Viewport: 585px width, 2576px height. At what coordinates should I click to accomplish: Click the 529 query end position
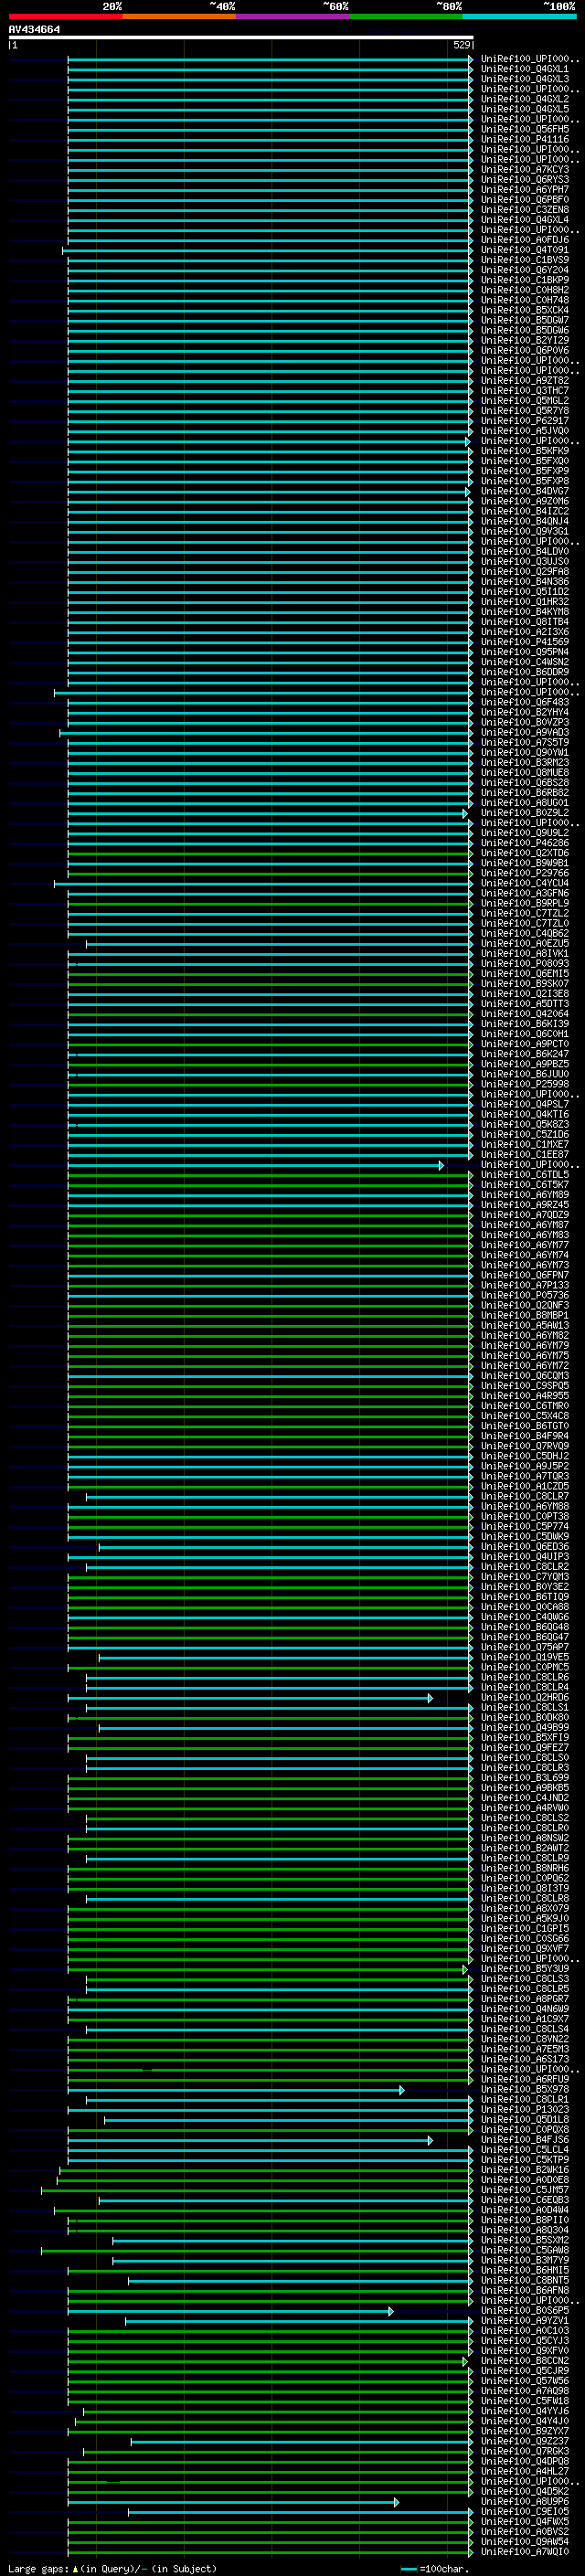[x=461, y=45]
